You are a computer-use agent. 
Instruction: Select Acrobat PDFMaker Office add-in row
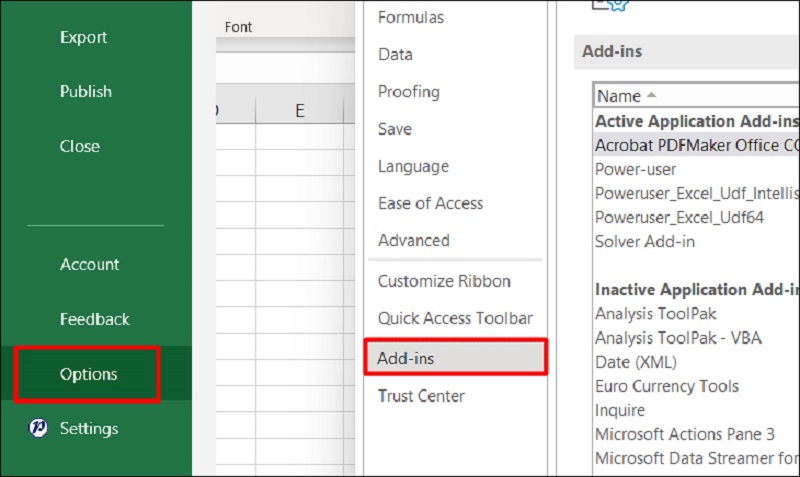click(695, 145)
